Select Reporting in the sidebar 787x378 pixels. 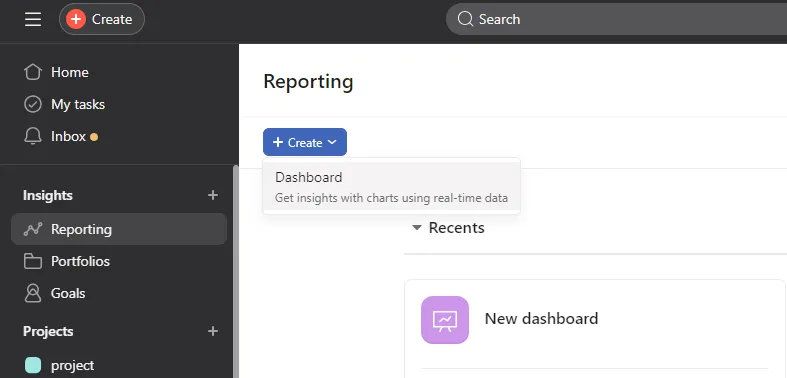point(119,229)
